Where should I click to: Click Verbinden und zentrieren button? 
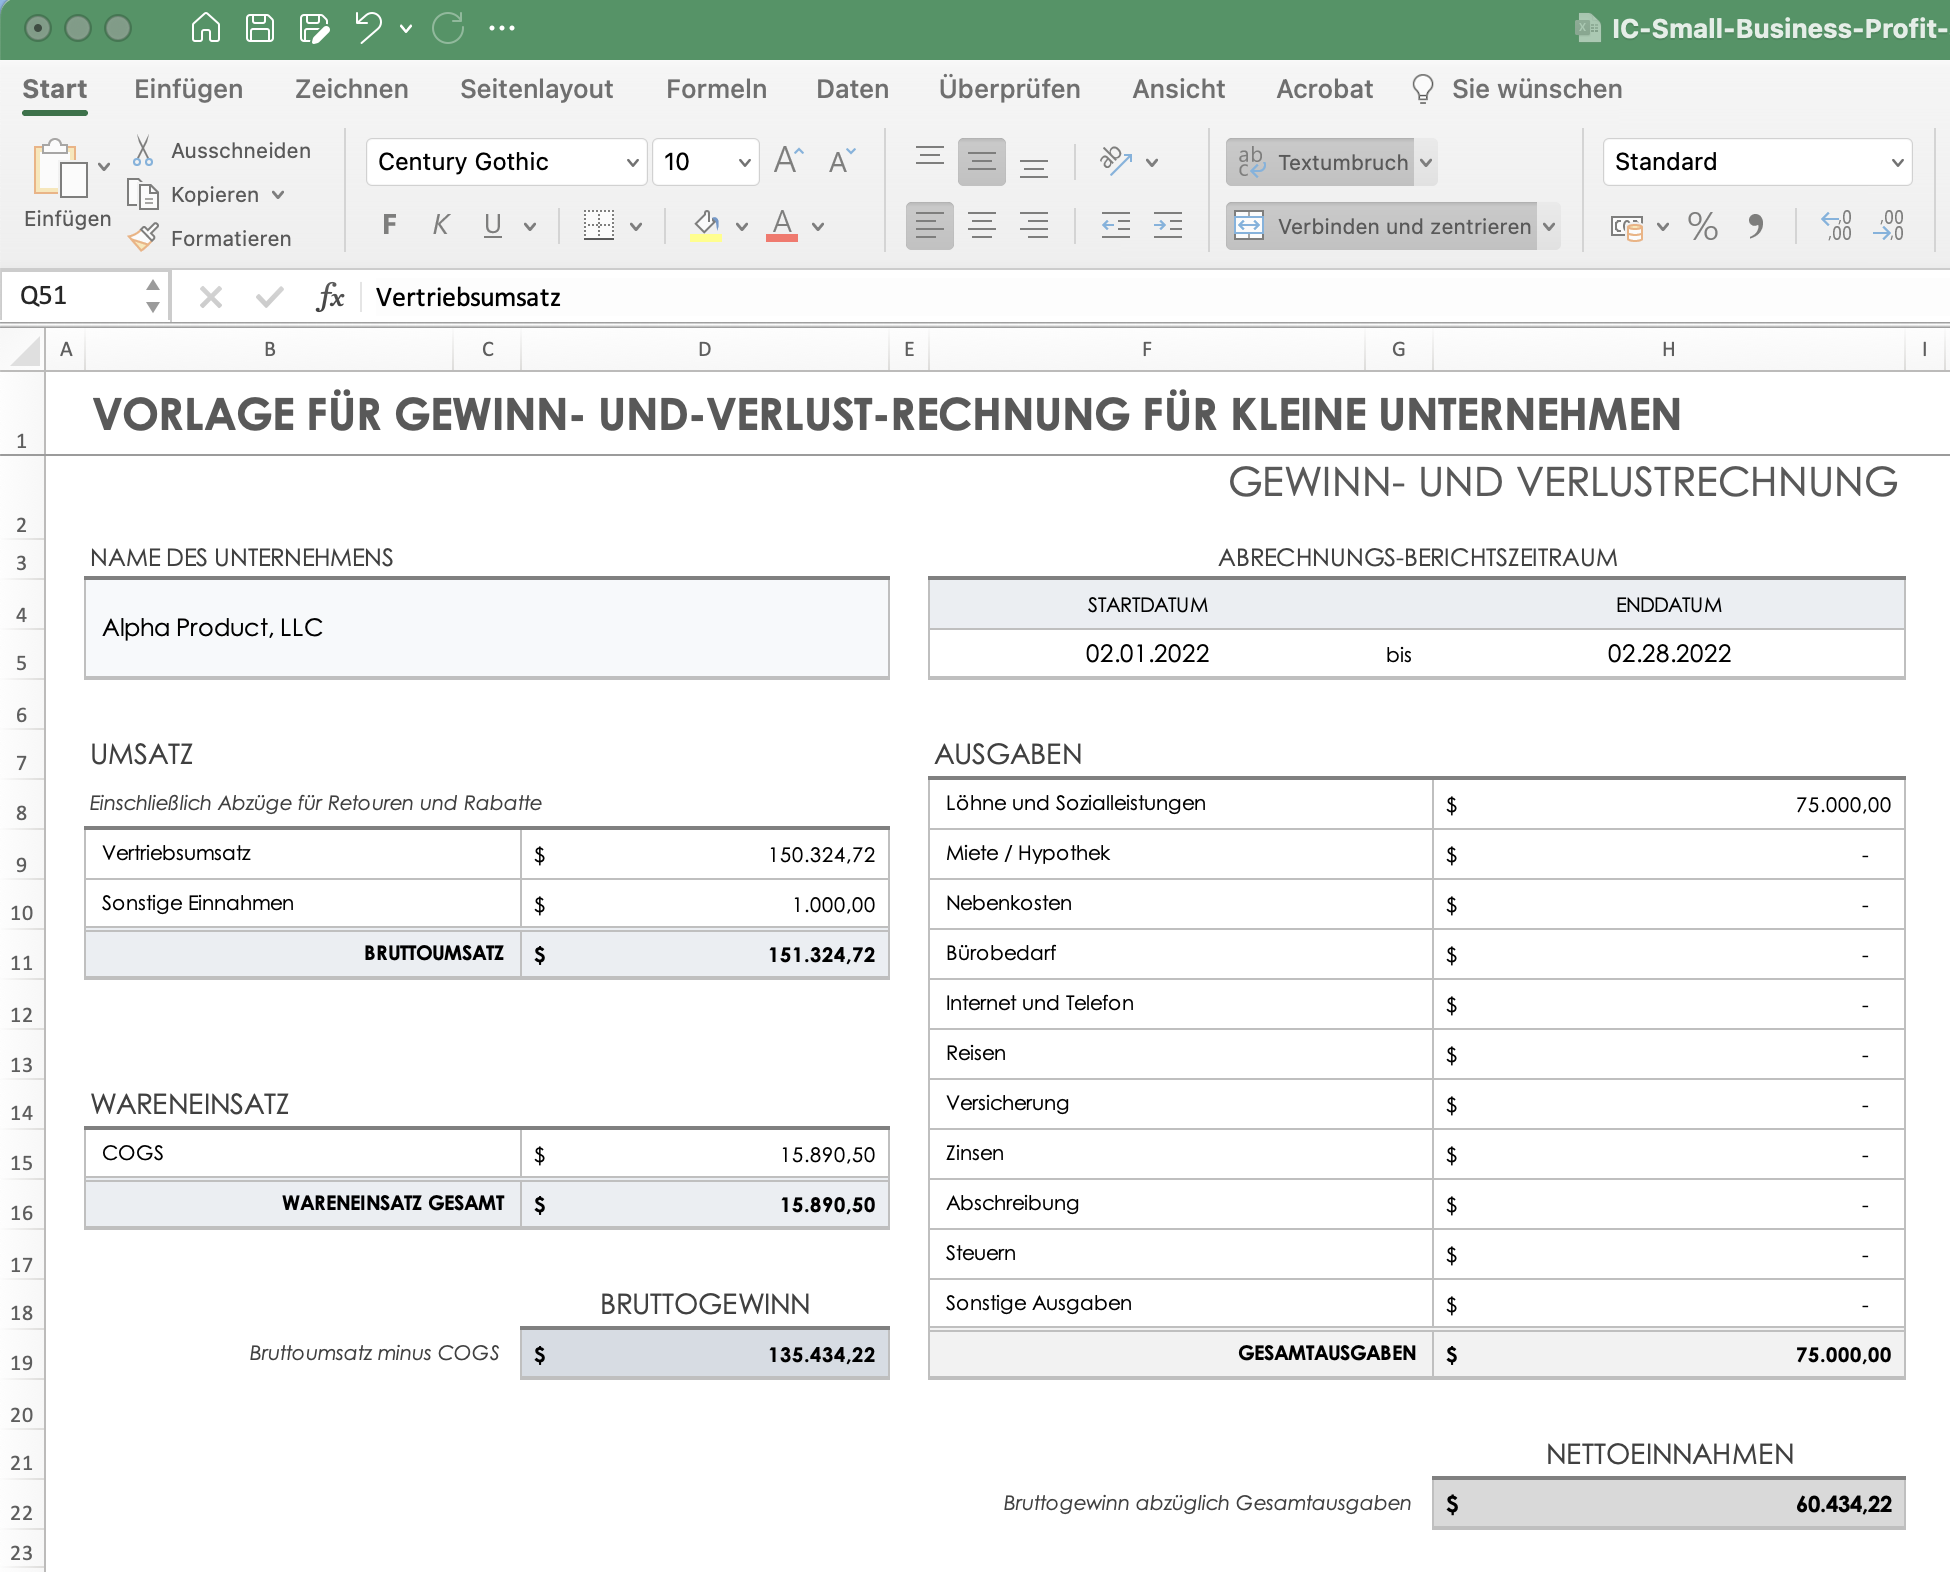click(1382, 226)
